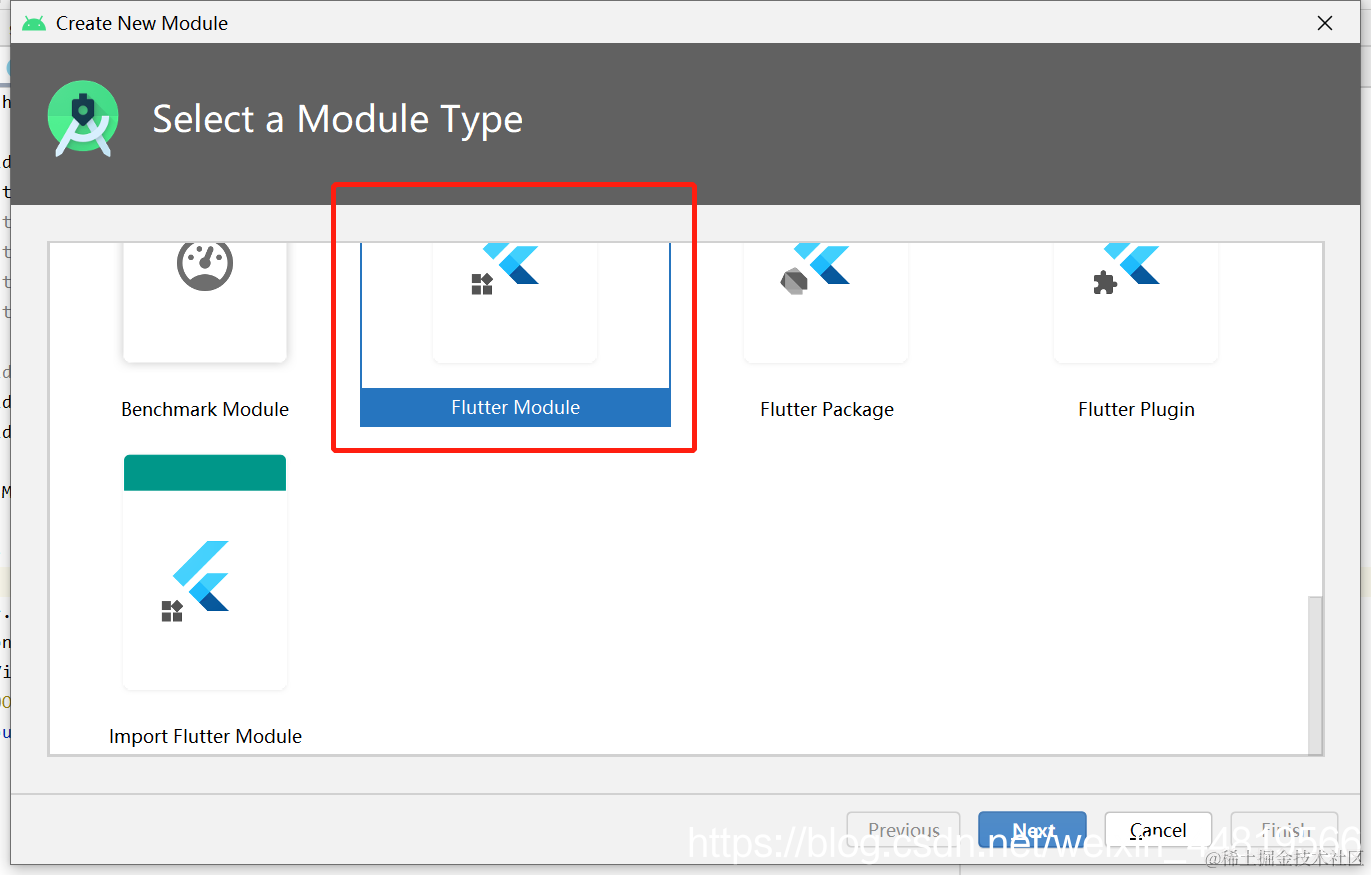Click the module list vertical scrollbar
This screenshot has height=875, width=1371.
(1315, 675)
